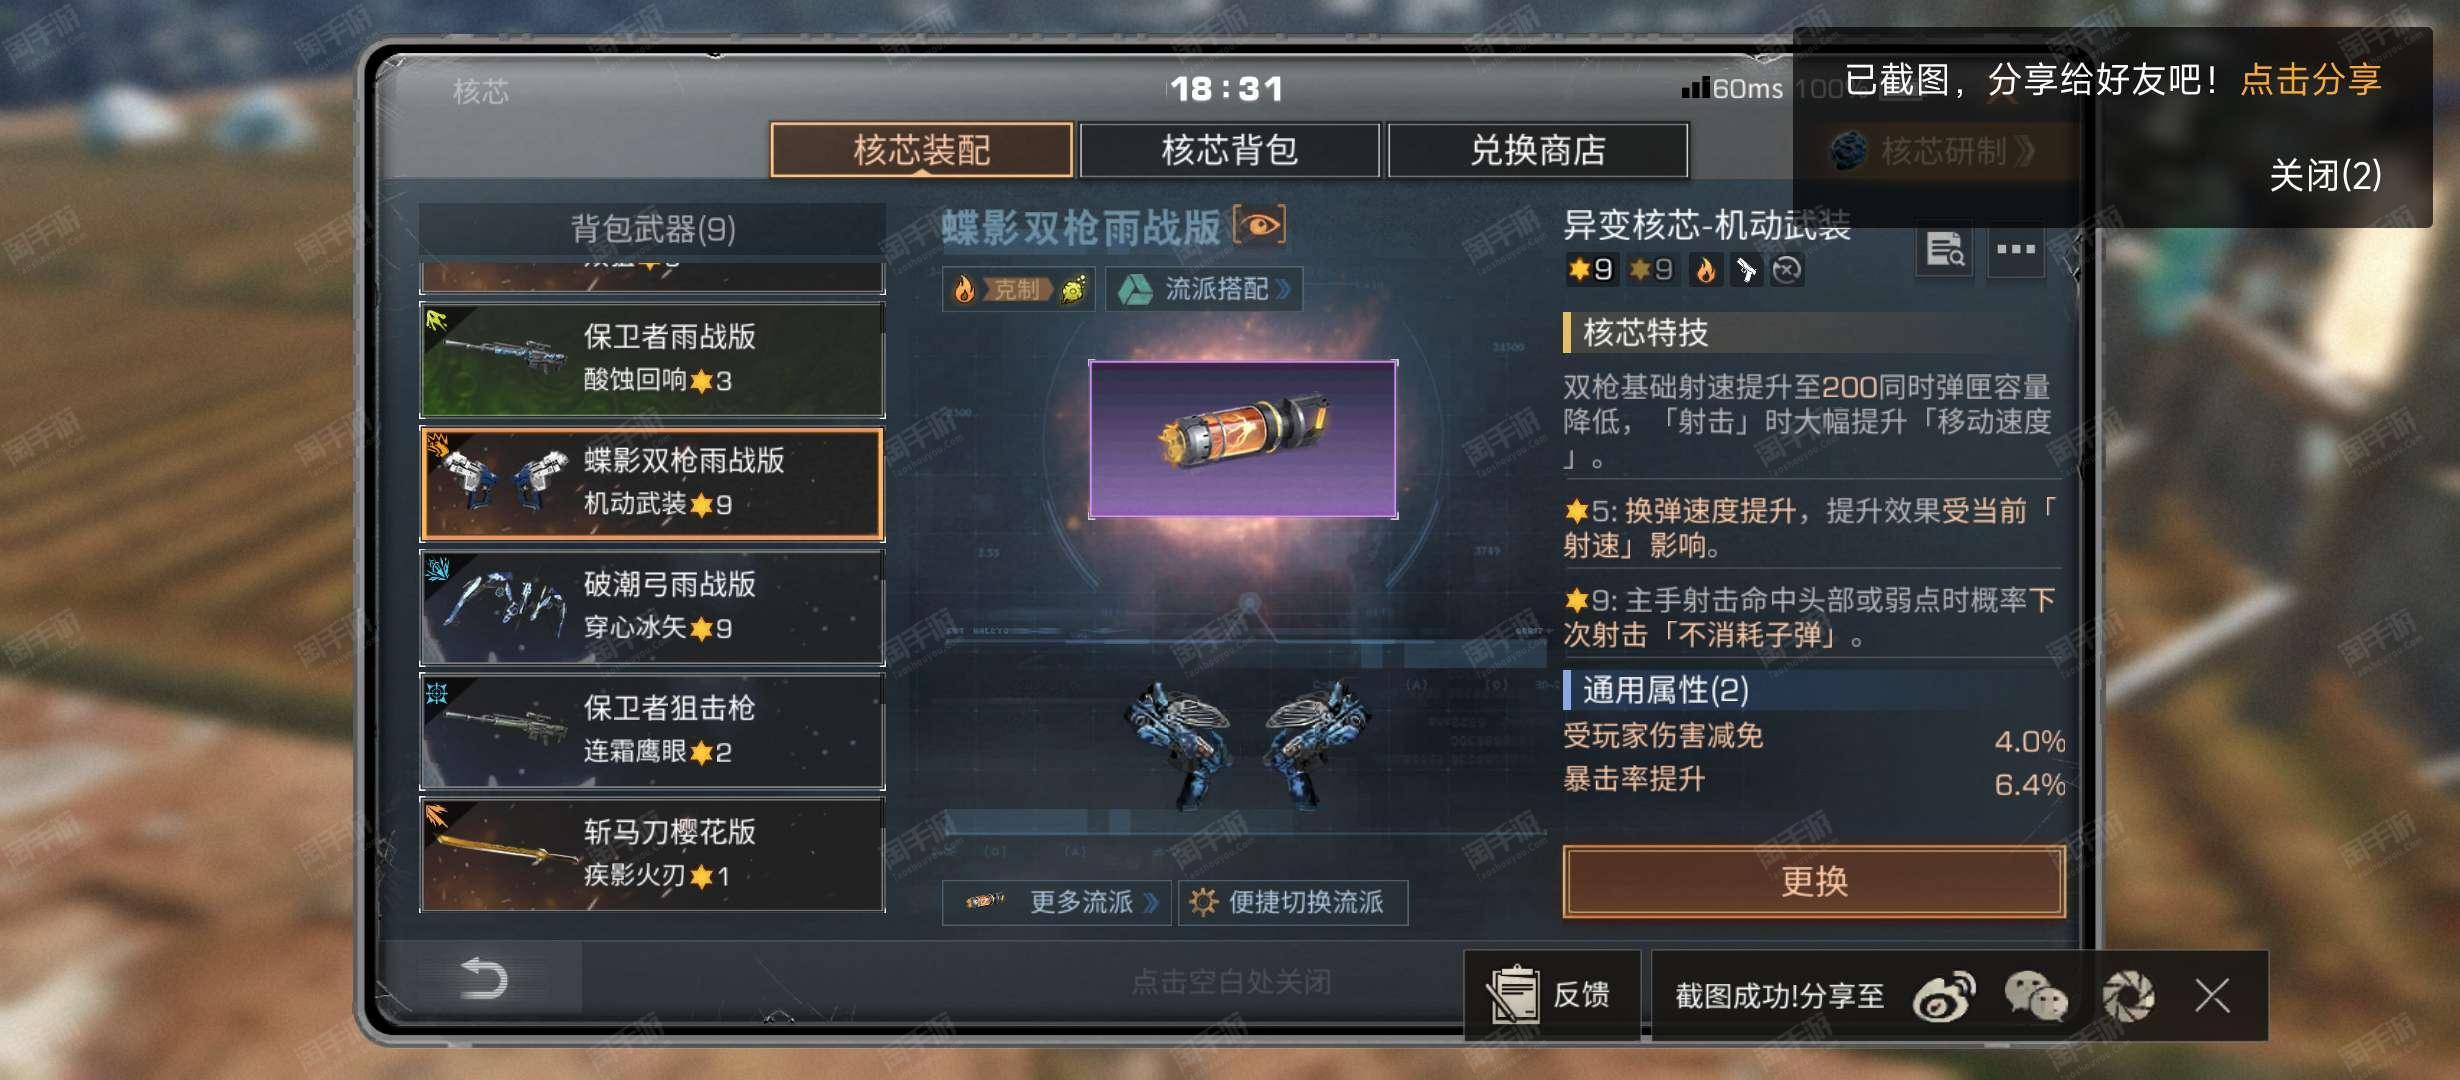
Task: Click the flame attribute icon beside star ratings
Action: [x=1705, y=269]
